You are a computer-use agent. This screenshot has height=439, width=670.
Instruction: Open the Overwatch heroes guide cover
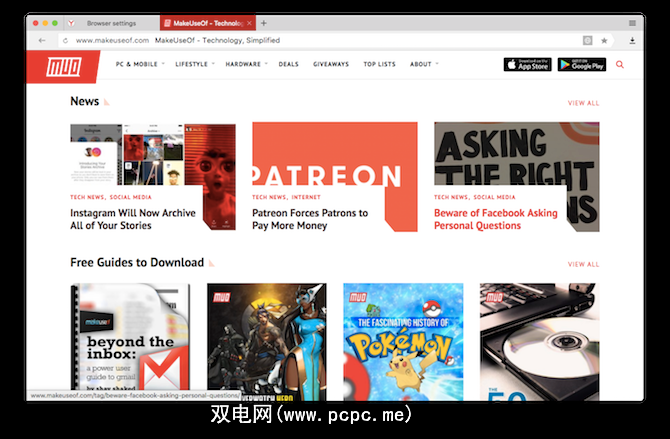(267, 342)
